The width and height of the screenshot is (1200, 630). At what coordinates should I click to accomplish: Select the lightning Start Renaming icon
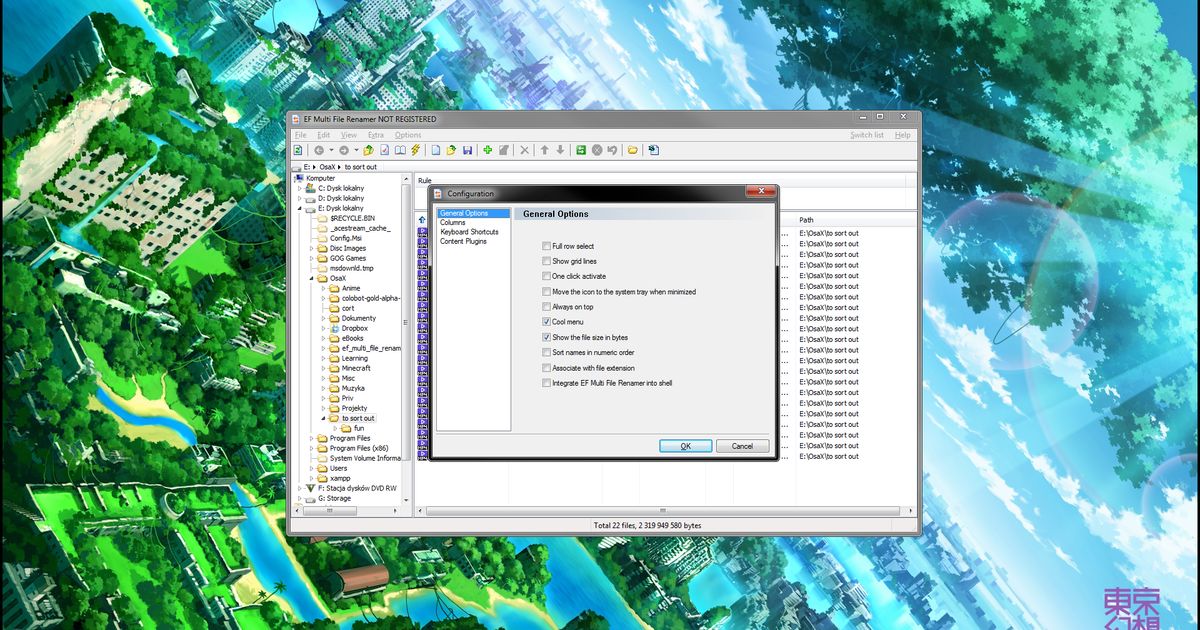click(415, 149)
